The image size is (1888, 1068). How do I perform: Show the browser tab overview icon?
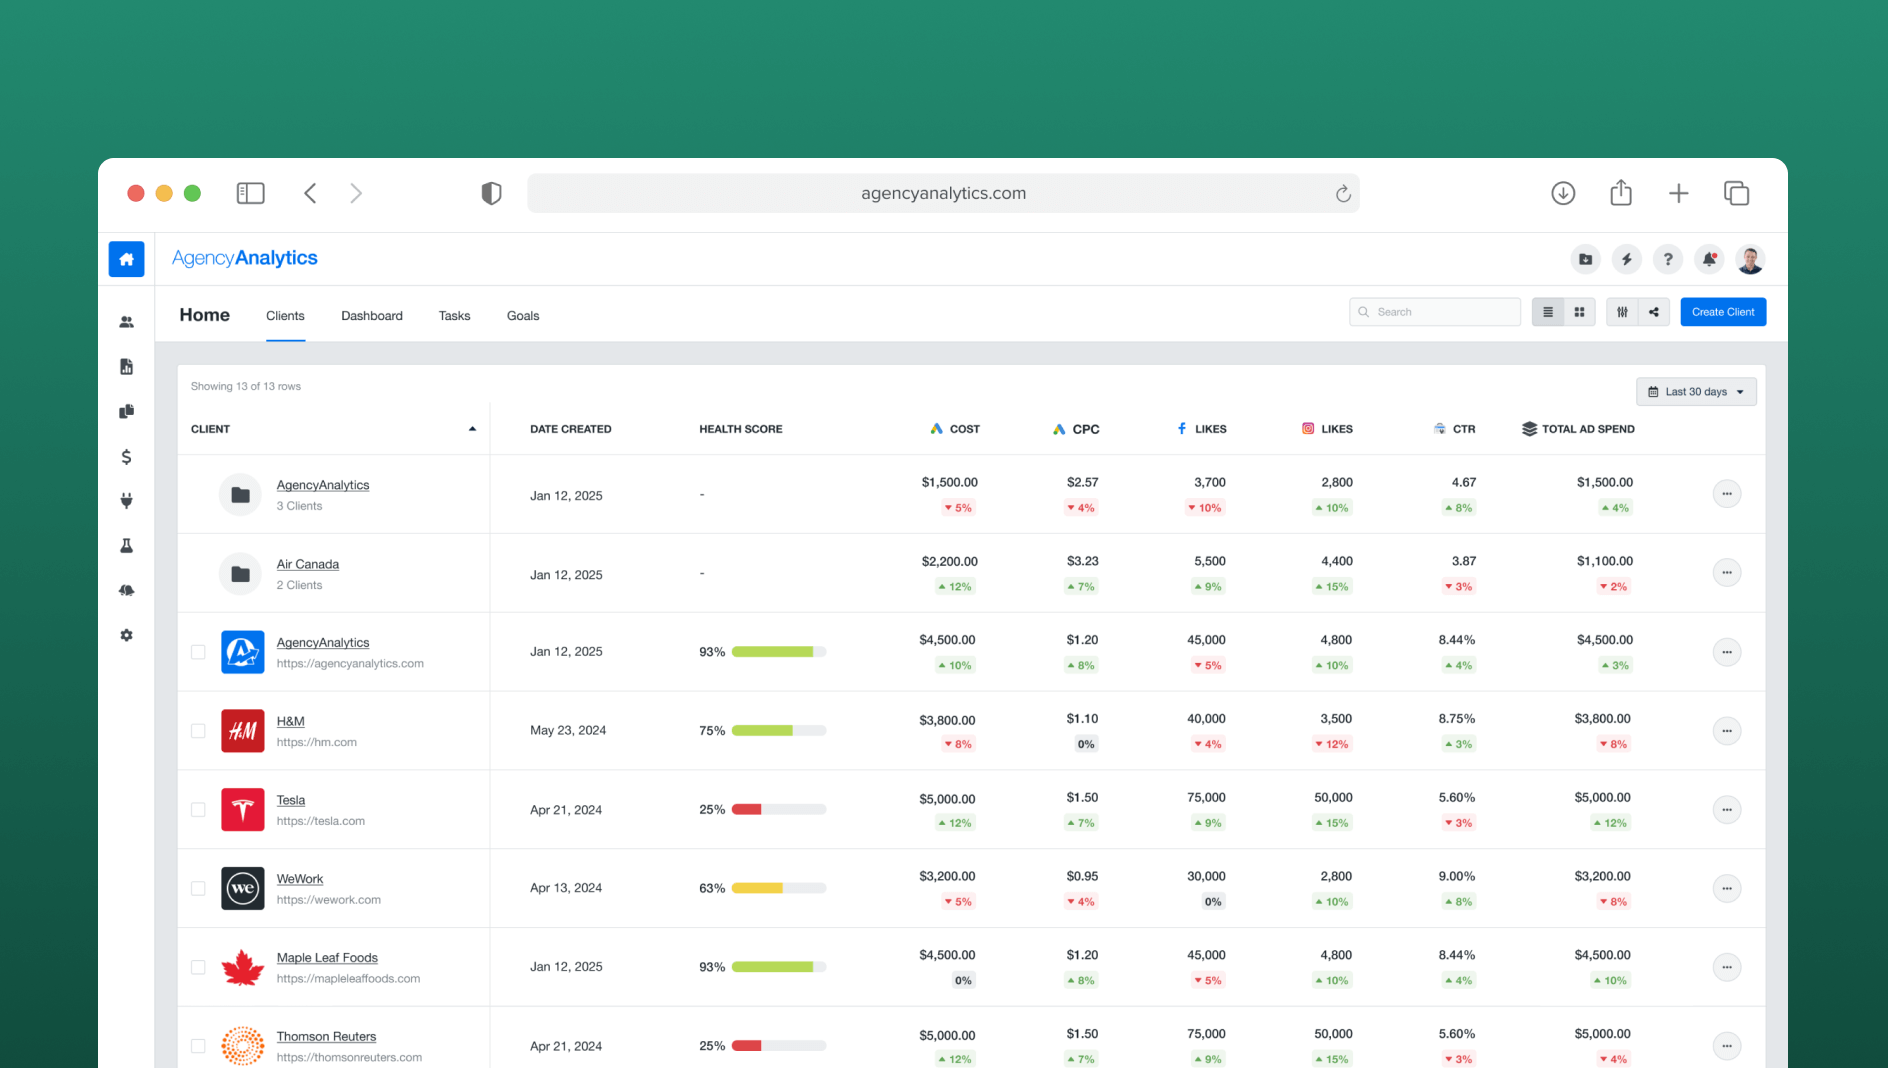[x=1737, y=193]
